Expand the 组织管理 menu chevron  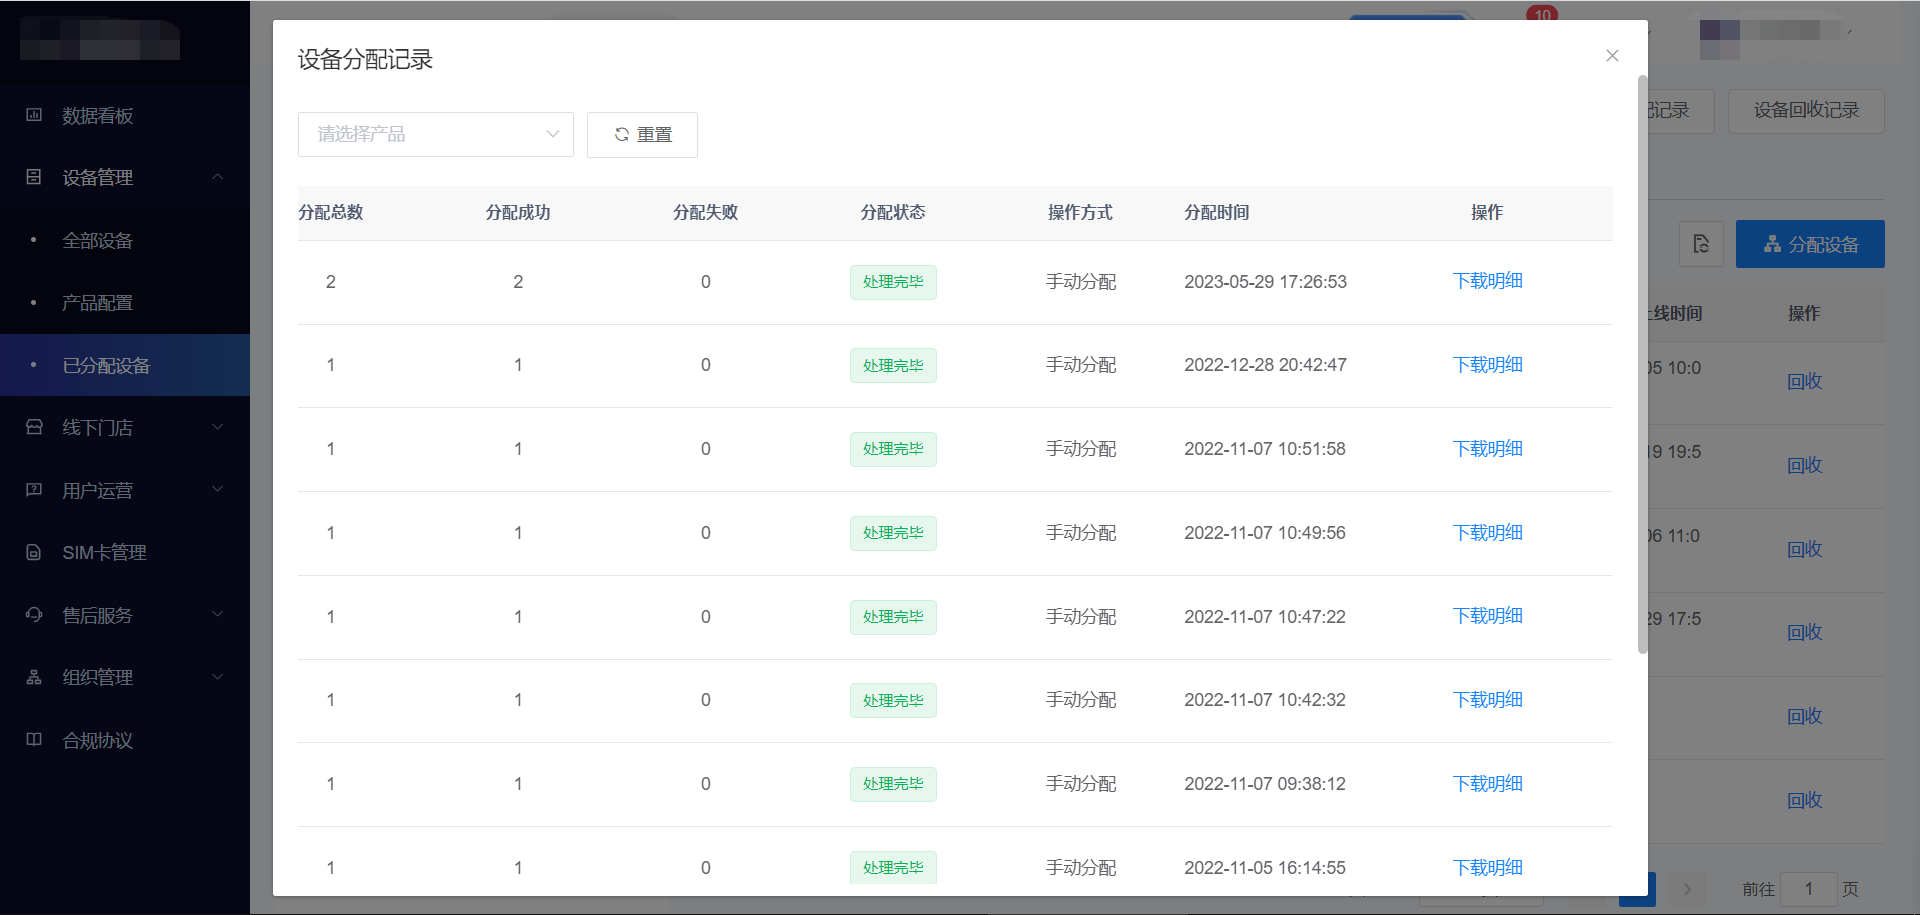click(217, 677)
